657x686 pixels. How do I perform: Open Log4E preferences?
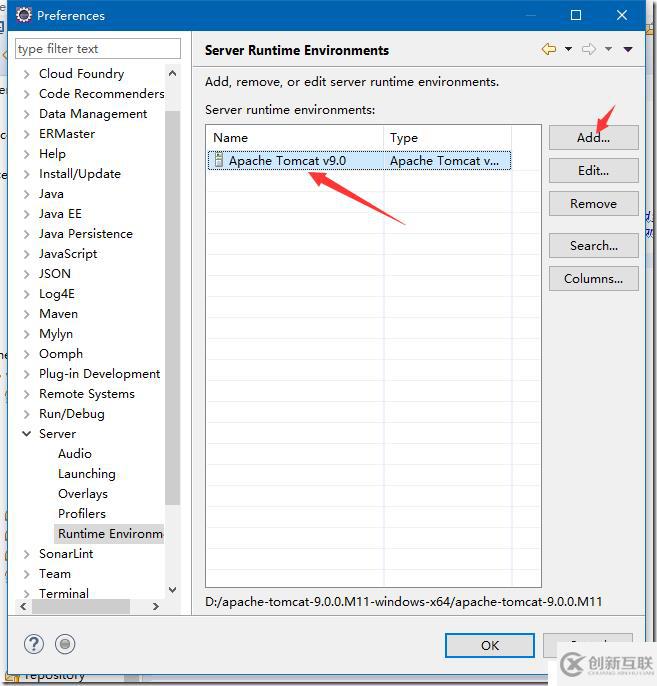(x=56, y=294)
